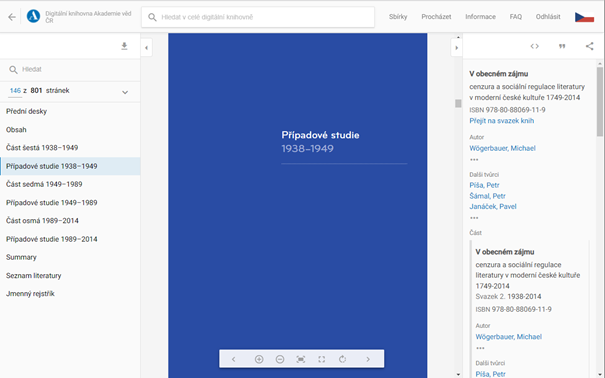Click the sidebar search magnifier icon
Image resolution: width=605 pixels, height=378 pixels.
pos(14,70)
